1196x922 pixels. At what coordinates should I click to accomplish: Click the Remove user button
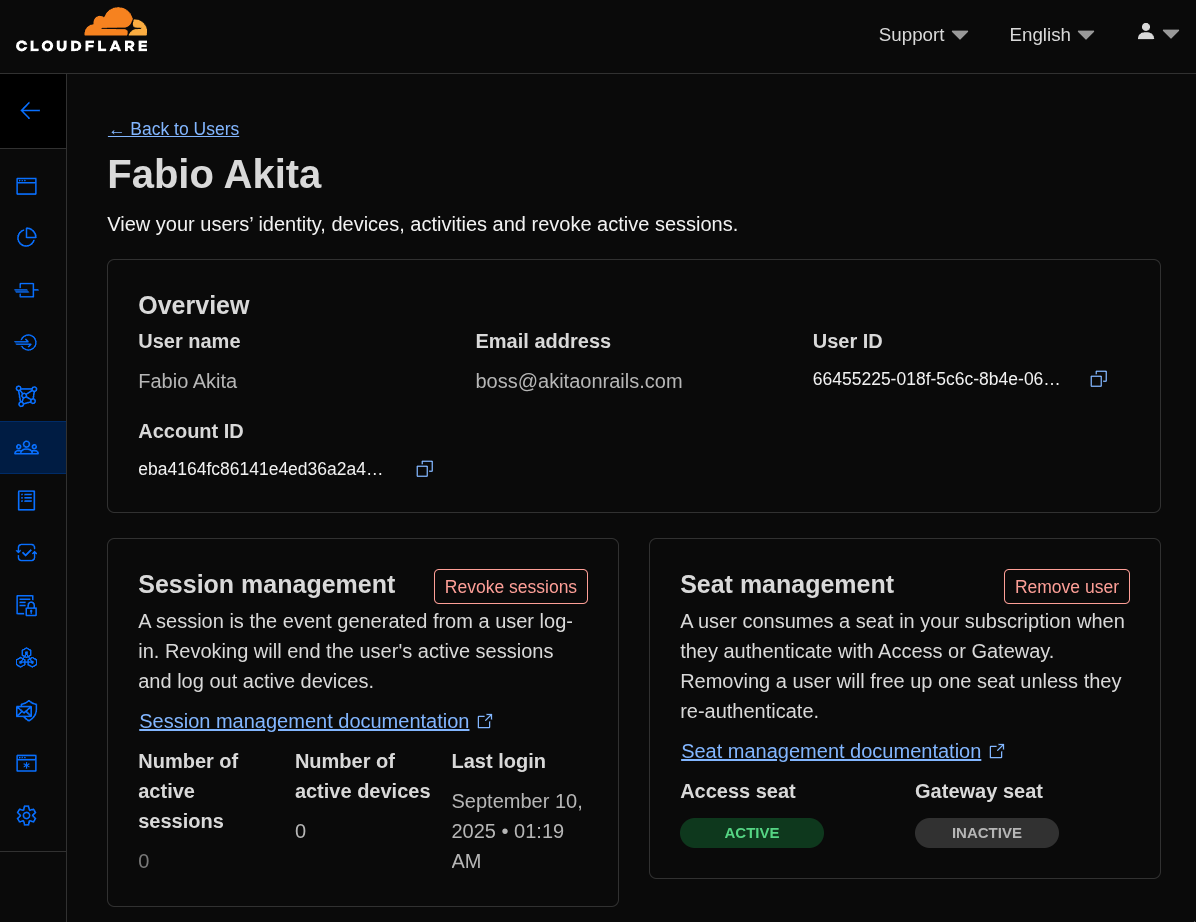[1066, 586]
